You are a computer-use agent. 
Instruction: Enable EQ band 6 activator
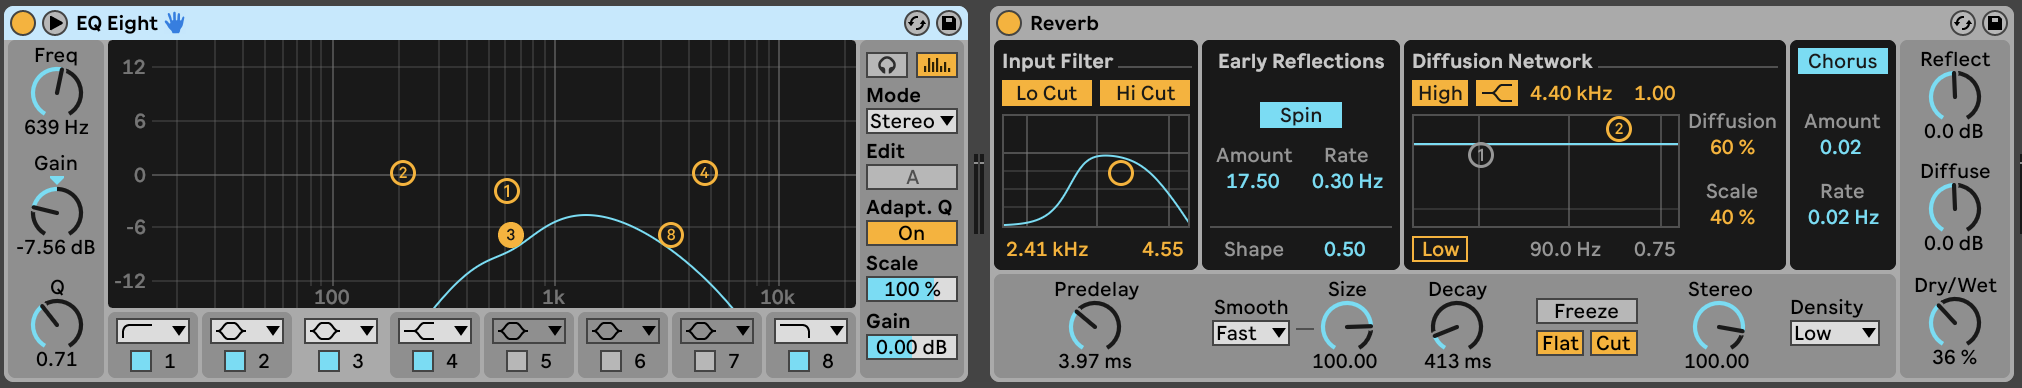click(x=611, y=361)
